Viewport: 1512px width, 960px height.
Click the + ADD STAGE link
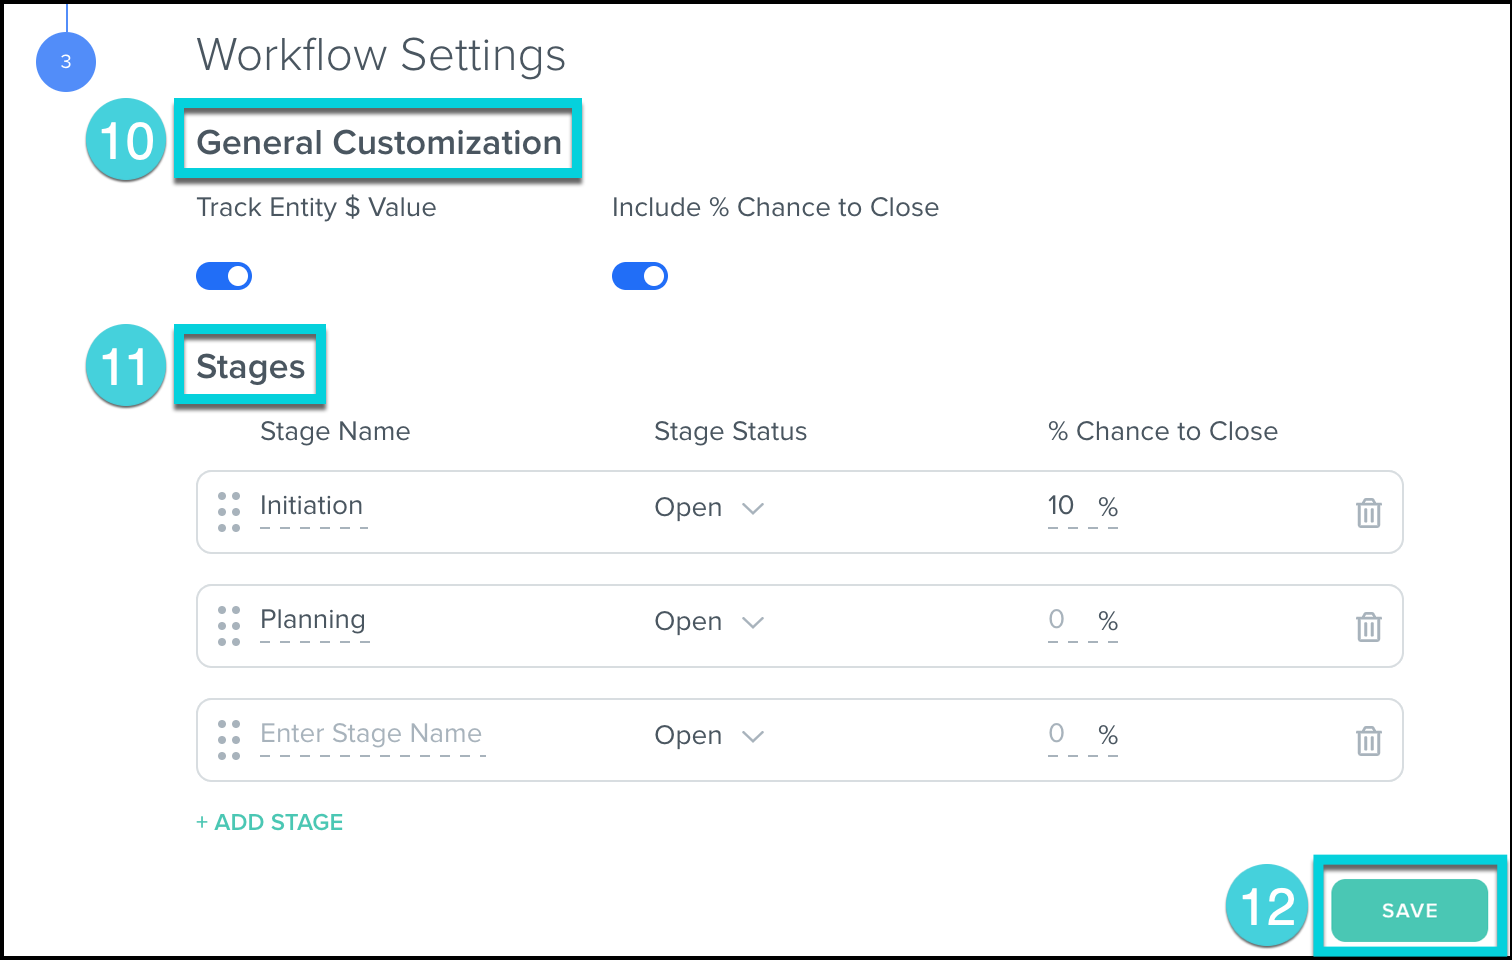coord(270,822)
